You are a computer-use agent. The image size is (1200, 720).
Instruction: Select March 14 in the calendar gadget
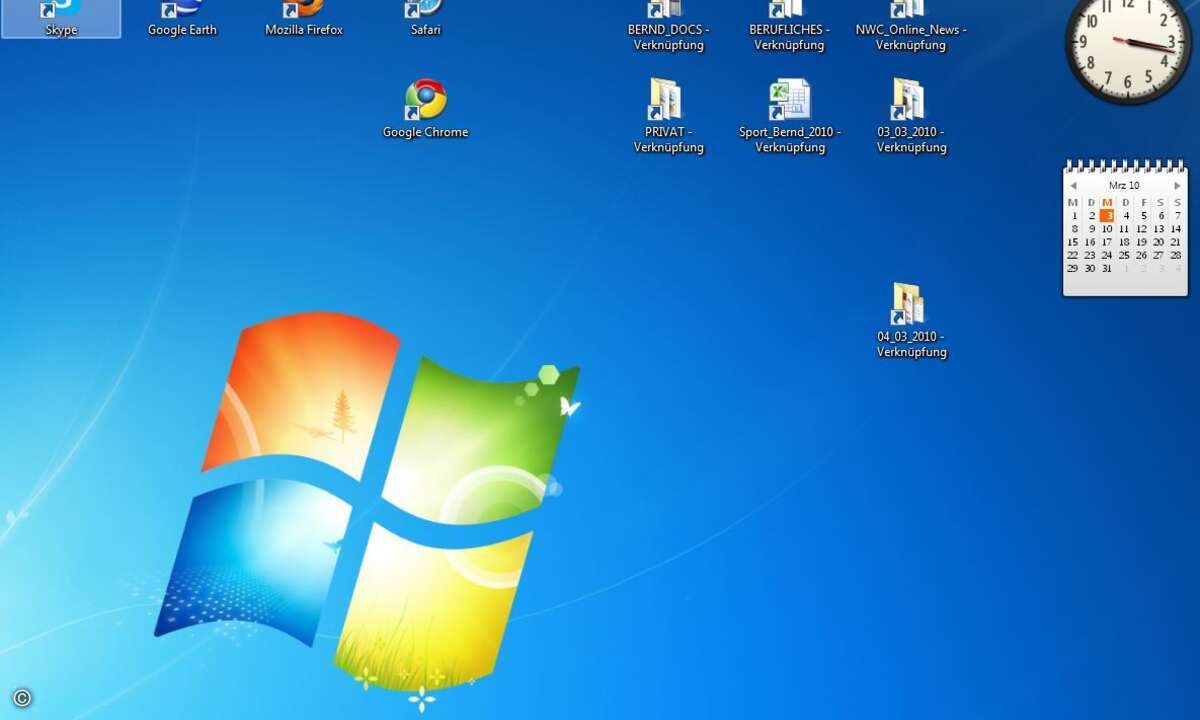1176,229
